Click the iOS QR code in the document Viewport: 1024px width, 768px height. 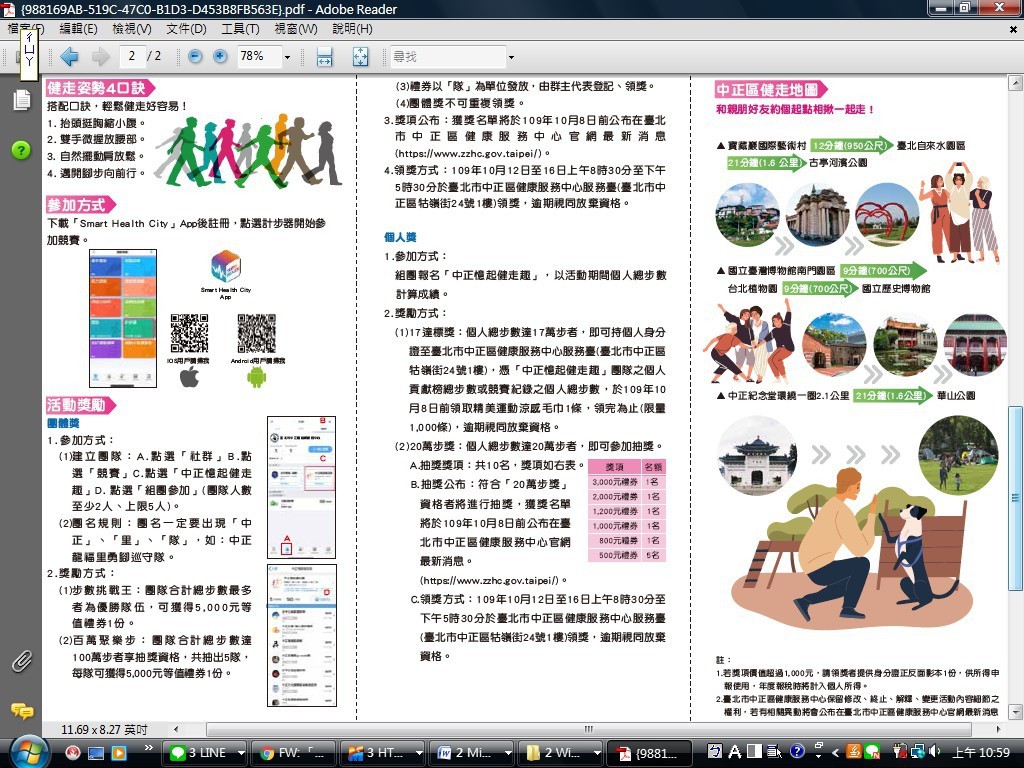(189, 333)
